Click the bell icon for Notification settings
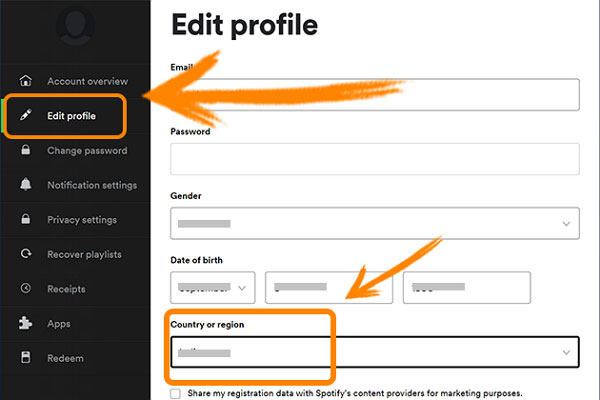The width and height of the screenshot is (600, 400). pos(26,185)
